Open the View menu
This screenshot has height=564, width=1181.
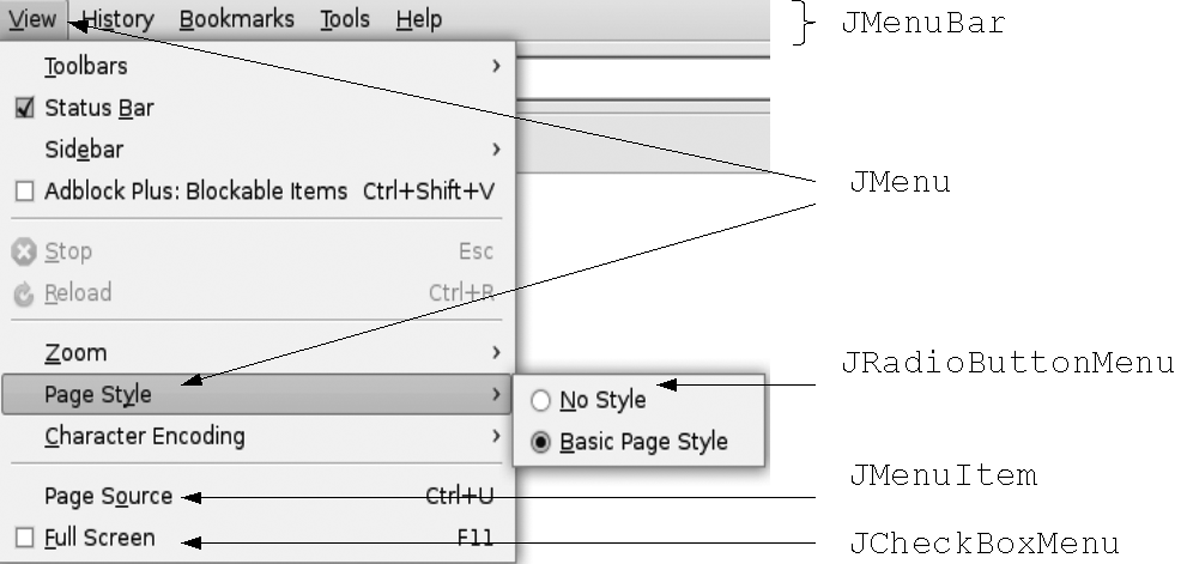pyautogui.click(x=33, y=19)
